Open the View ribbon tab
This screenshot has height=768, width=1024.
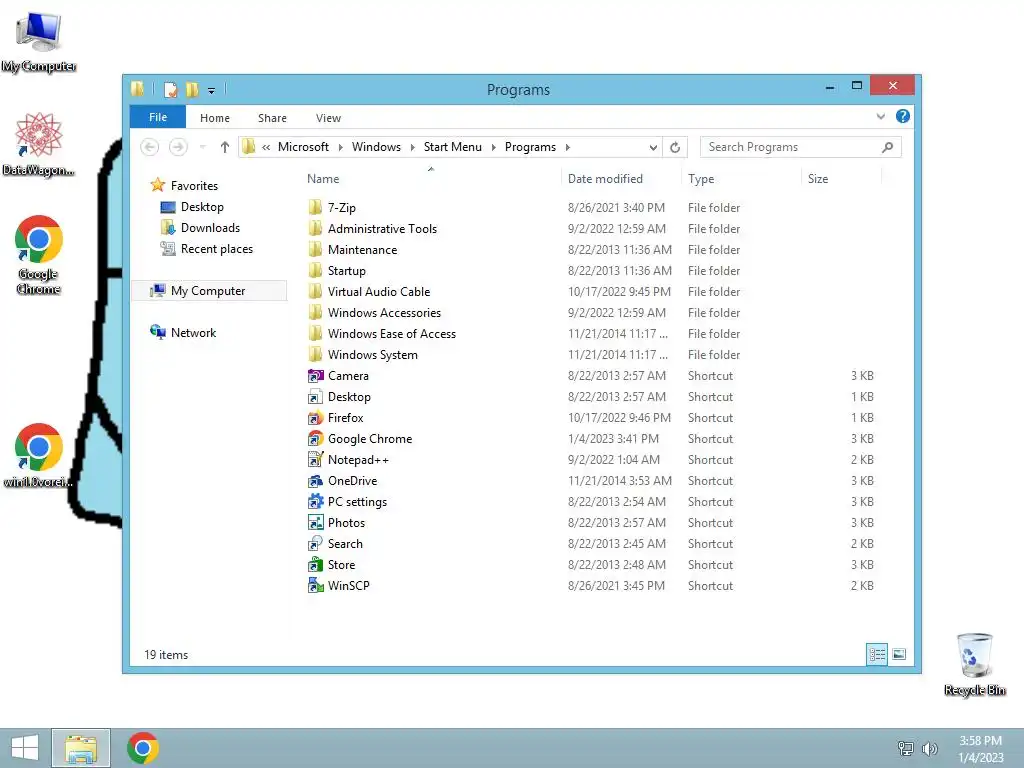(328, 118)
